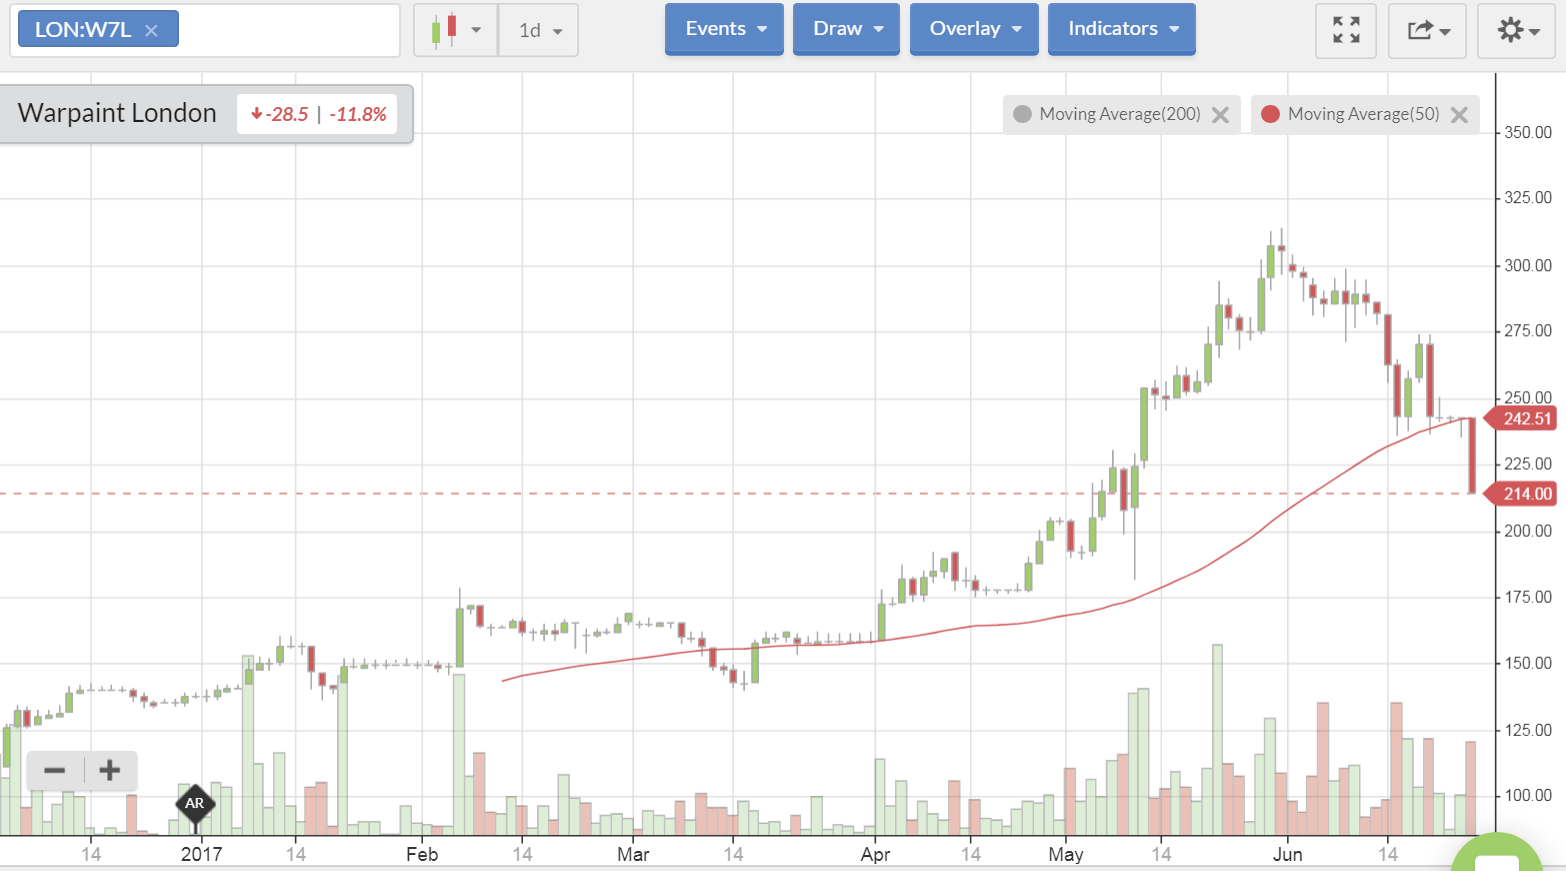The width and height of the screenshot is (1566, 871).
Task: Open the chart settings gear menu
Action: 1517,30
